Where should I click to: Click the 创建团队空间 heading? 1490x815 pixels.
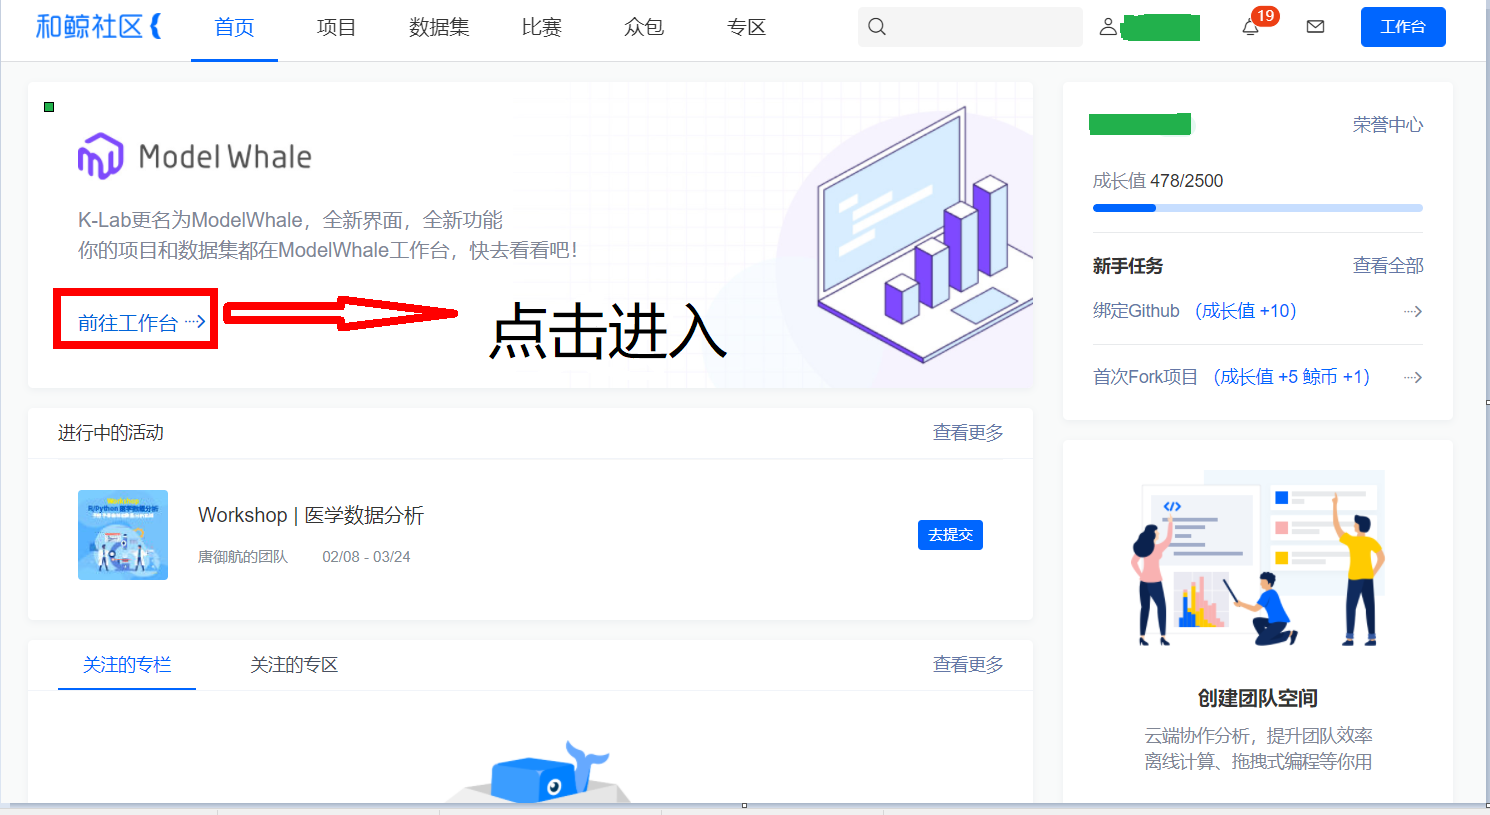click(x=1258, y=698)
